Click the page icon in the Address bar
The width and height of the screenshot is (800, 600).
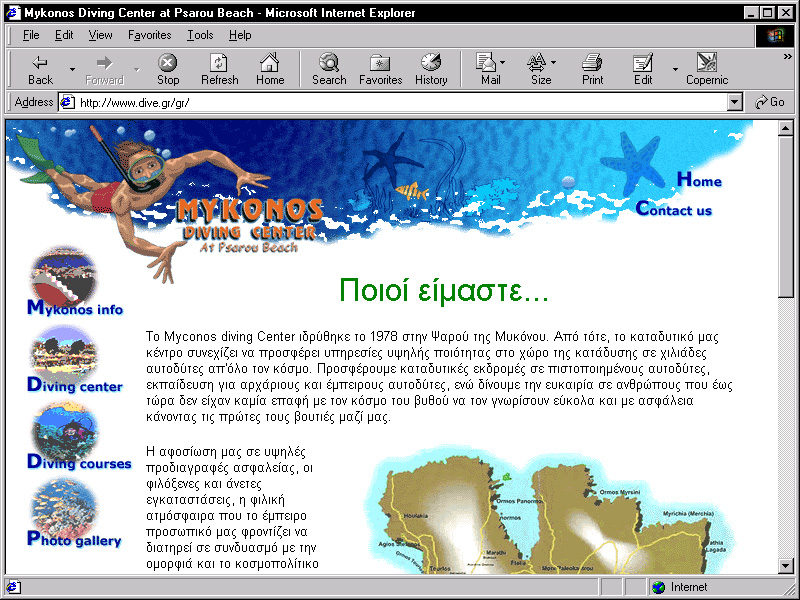67,103
